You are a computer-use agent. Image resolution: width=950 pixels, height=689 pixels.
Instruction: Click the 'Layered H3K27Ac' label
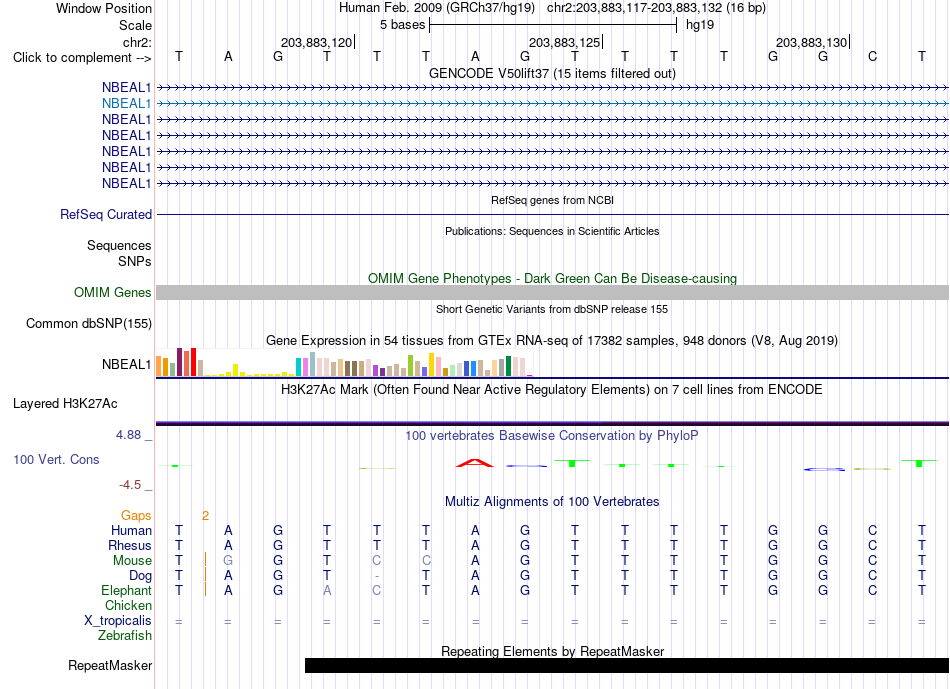pyautogui.click(x=65, y=404)
